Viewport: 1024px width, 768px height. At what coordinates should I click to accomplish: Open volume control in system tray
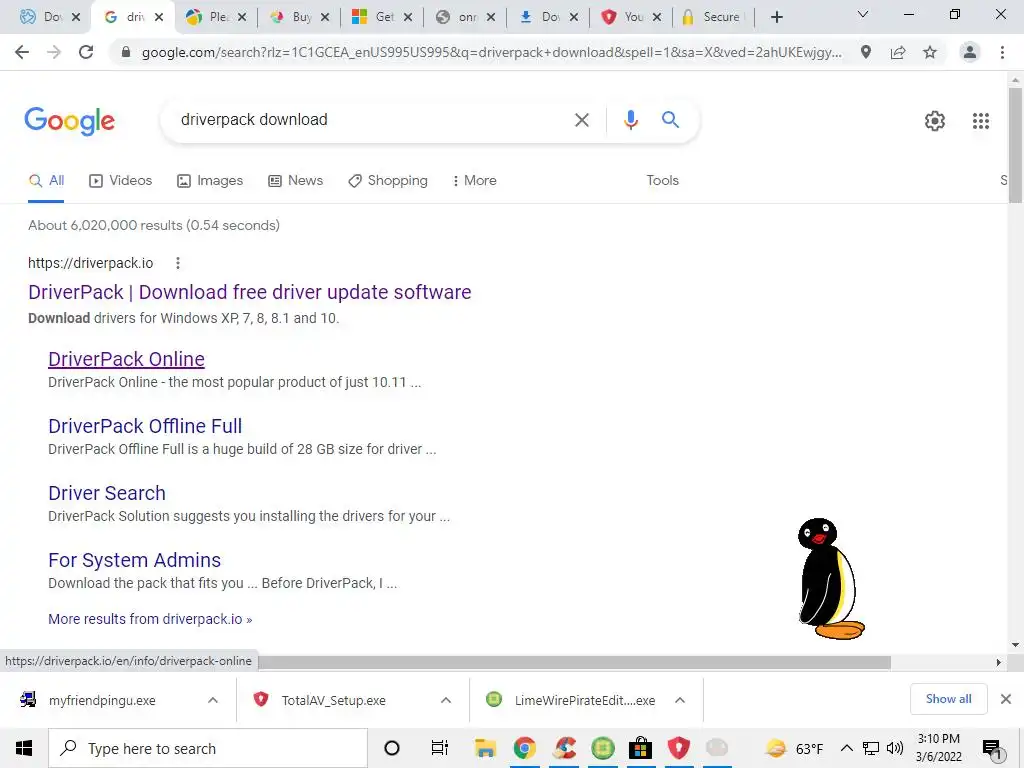pos(895,748)
